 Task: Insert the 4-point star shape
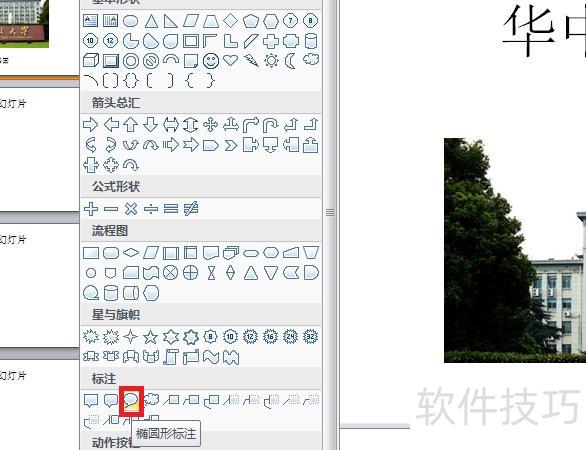[131, 337]
